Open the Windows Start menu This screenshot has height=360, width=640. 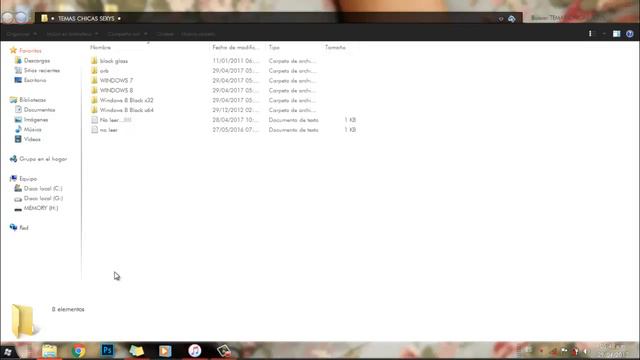(8, 351)
